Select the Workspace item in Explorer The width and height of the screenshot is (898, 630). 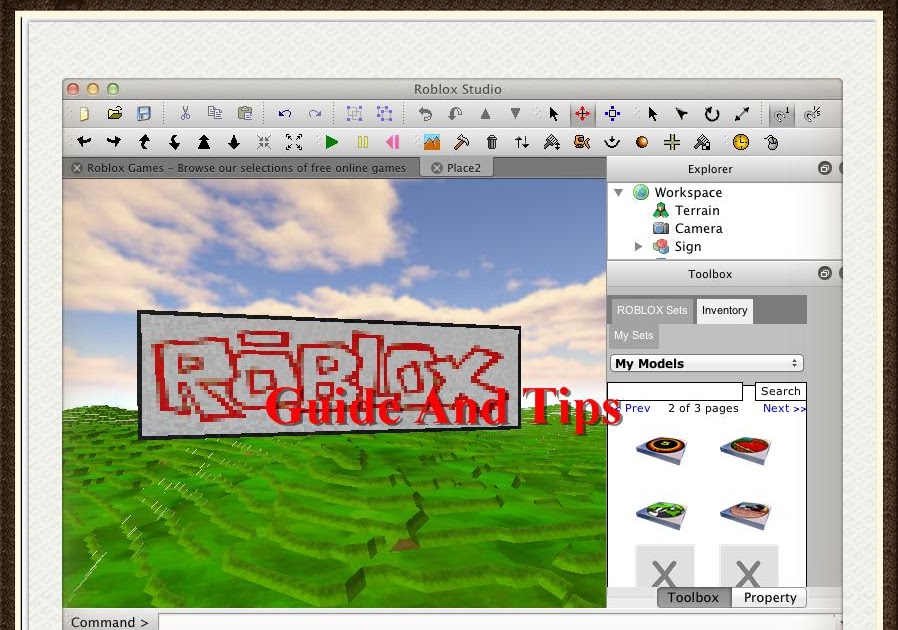688,192
